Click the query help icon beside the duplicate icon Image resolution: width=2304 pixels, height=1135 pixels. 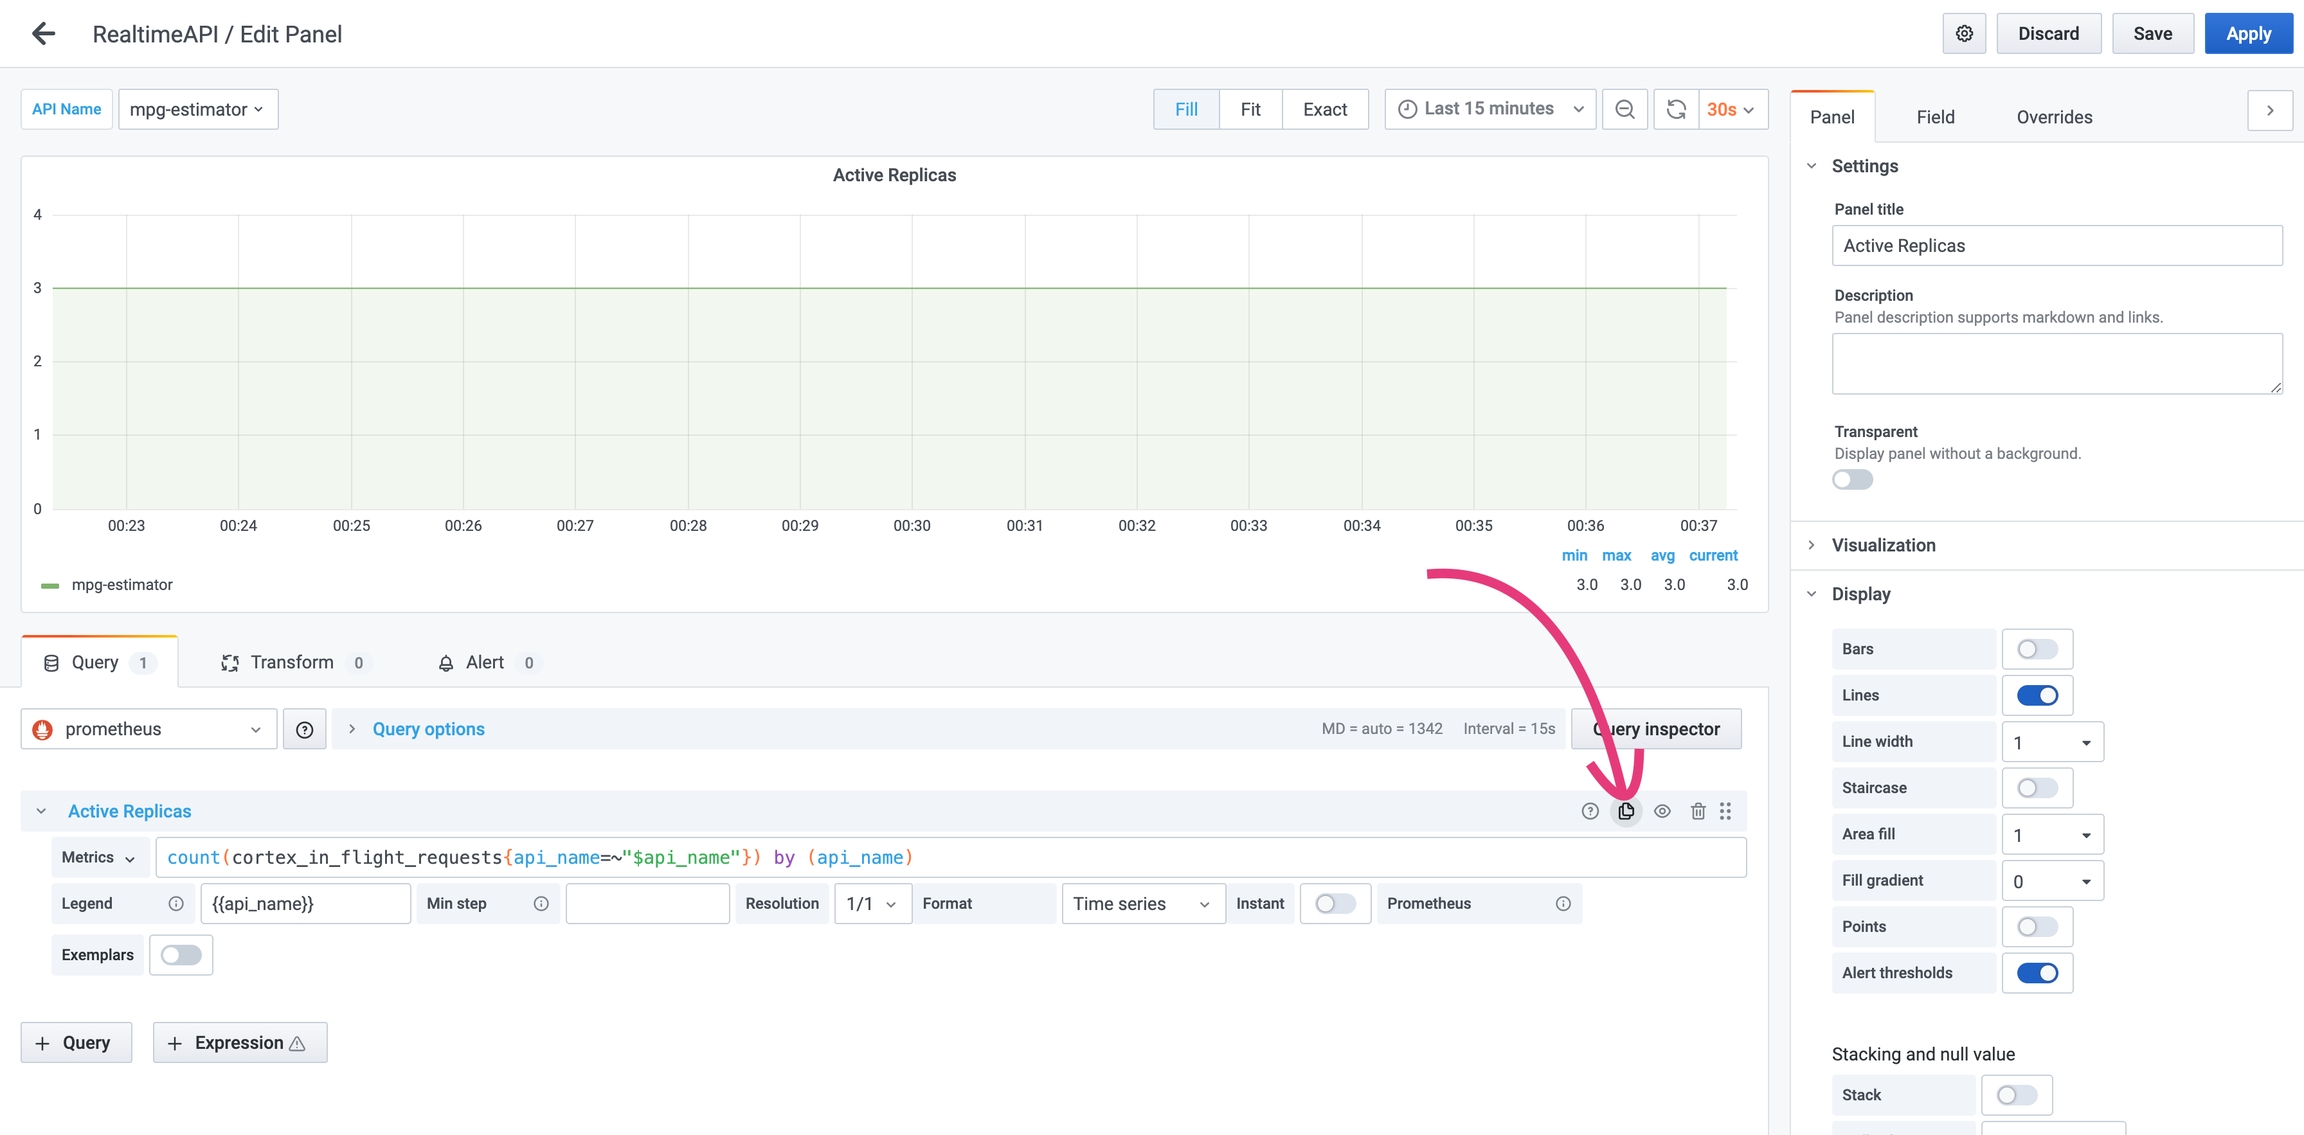pos(1590,811)
